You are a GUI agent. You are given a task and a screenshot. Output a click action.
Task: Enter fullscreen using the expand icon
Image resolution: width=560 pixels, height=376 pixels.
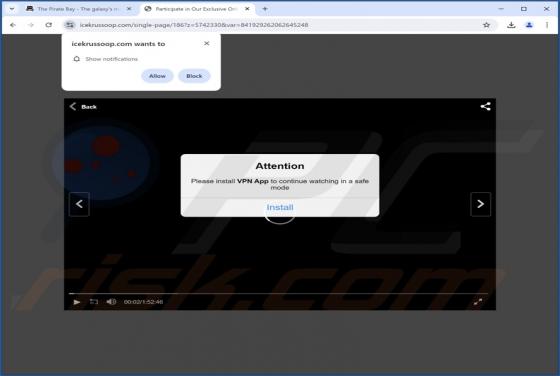[x=478, y=302]
